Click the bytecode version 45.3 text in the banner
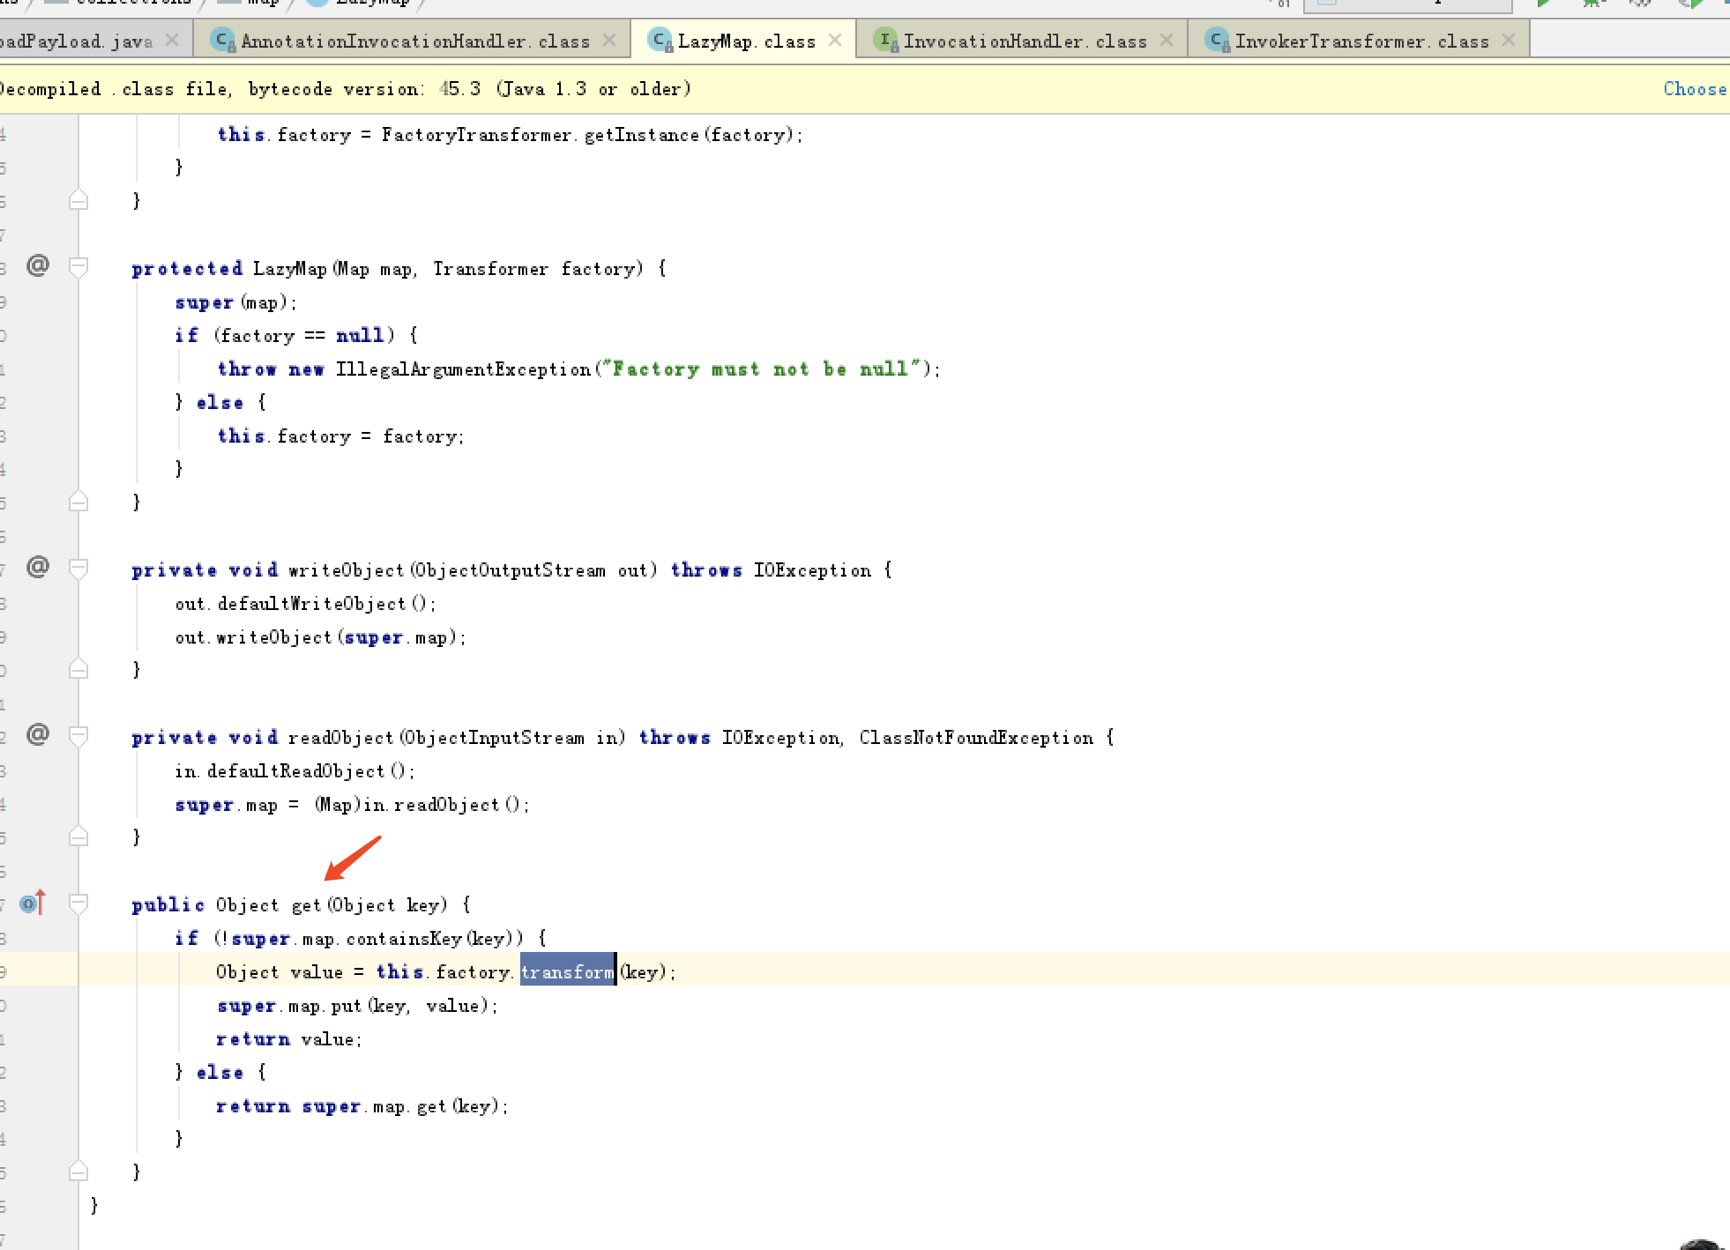1730x1250 pixels. [x=364, y=89]
